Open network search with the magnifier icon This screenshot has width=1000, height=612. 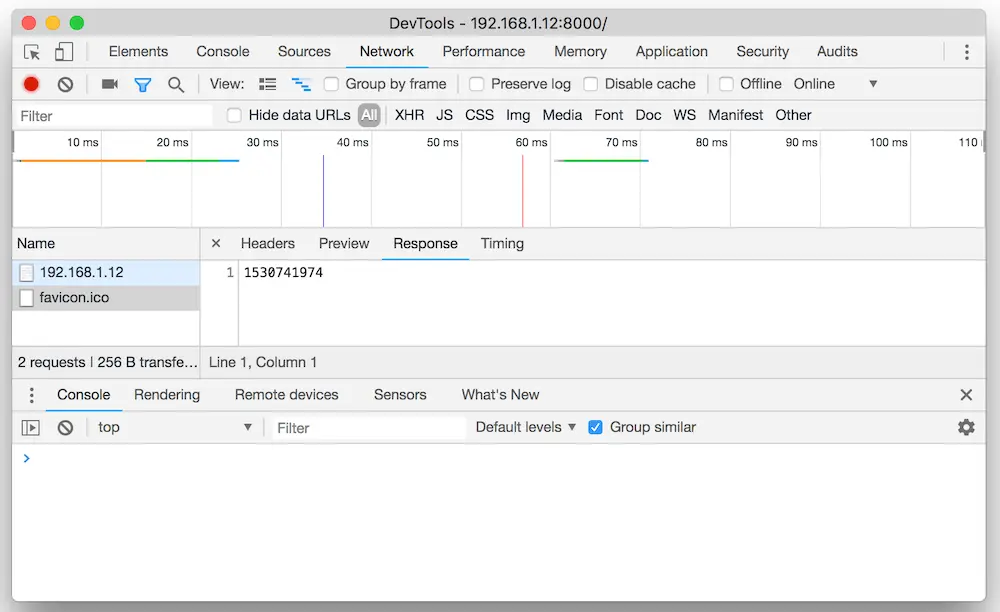click(176, 84)
